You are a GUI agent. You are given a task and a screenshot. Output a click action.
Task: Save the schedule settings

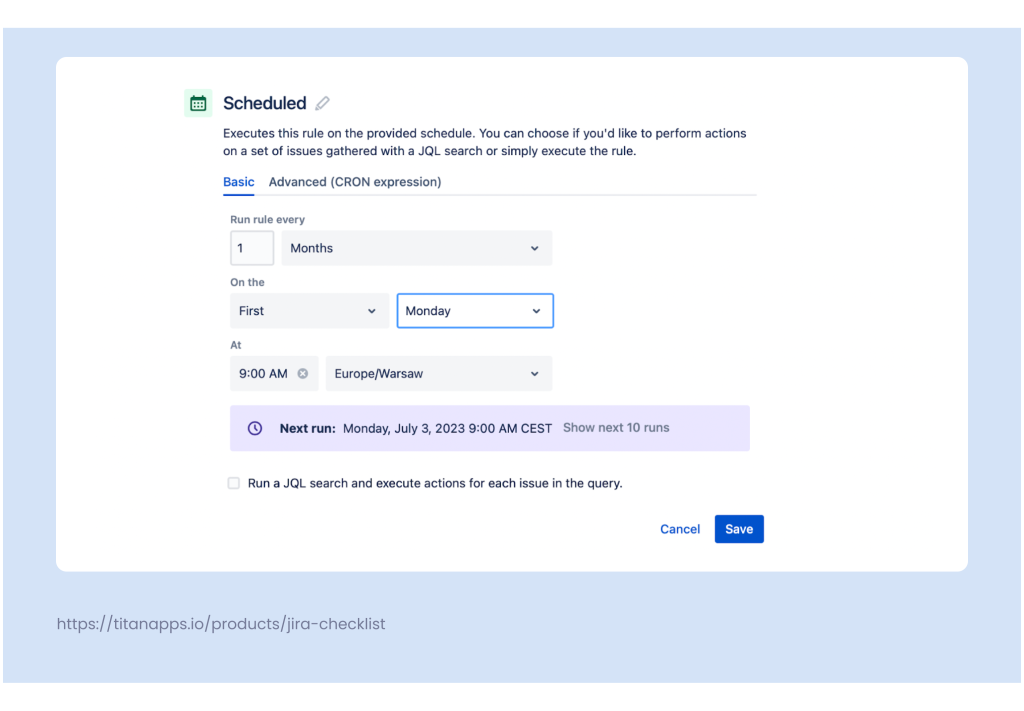[x=739, y=529]
